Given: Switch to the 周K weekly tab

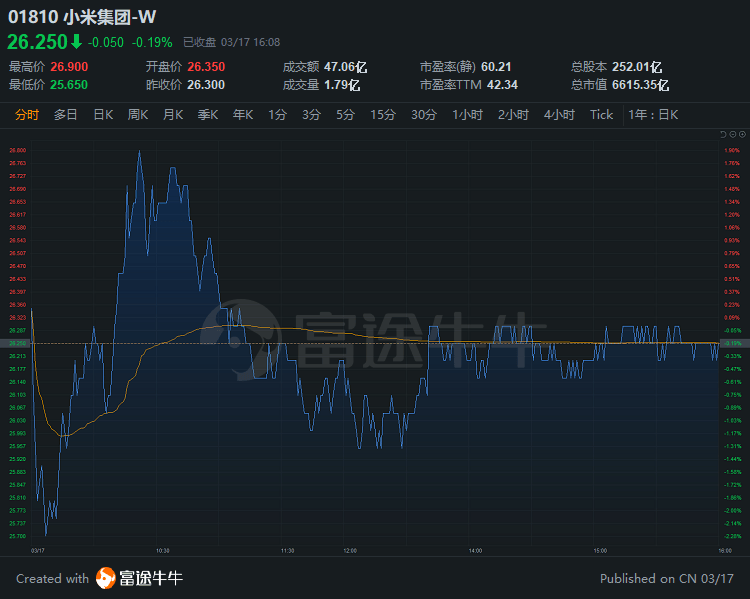Looking at the screenshot, I should [x=138, y=115].
